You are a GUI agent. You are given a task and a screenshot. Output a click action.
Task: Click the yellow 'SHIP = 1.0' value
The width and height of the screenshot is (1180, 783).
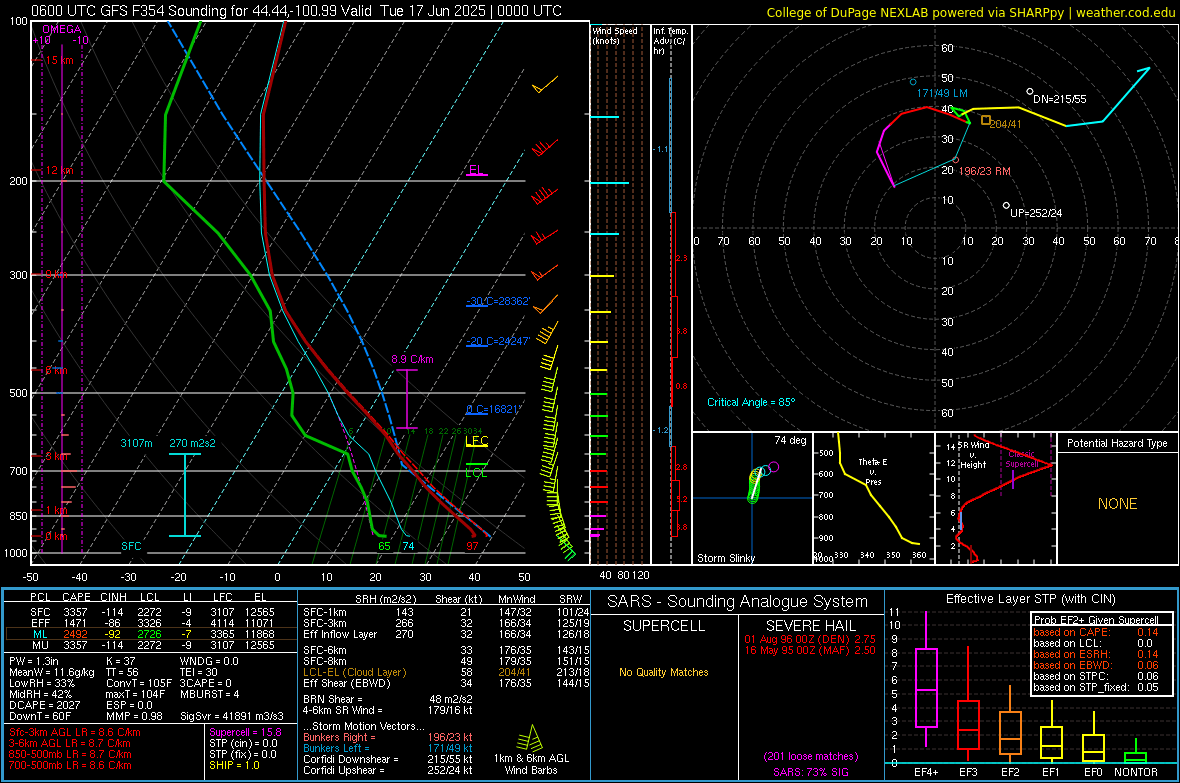coord(234,765)
